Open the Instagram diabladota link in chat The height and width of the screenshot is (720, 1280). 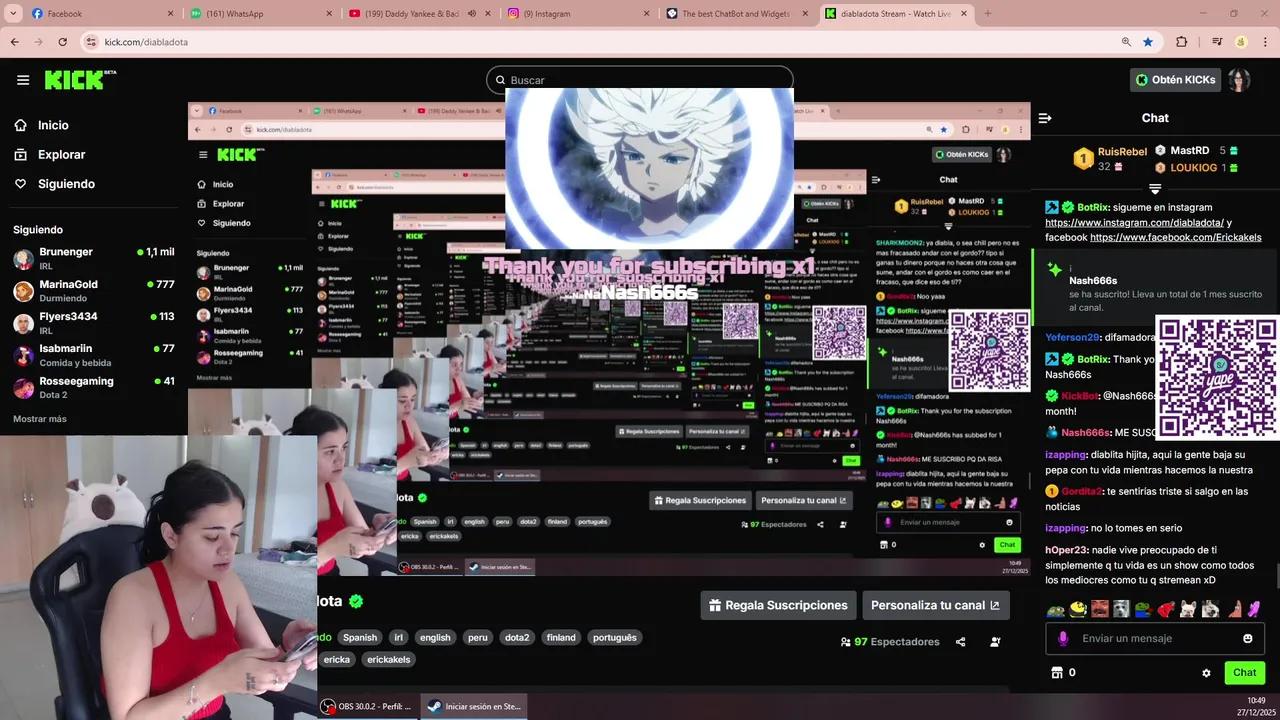click(1135, 222)
